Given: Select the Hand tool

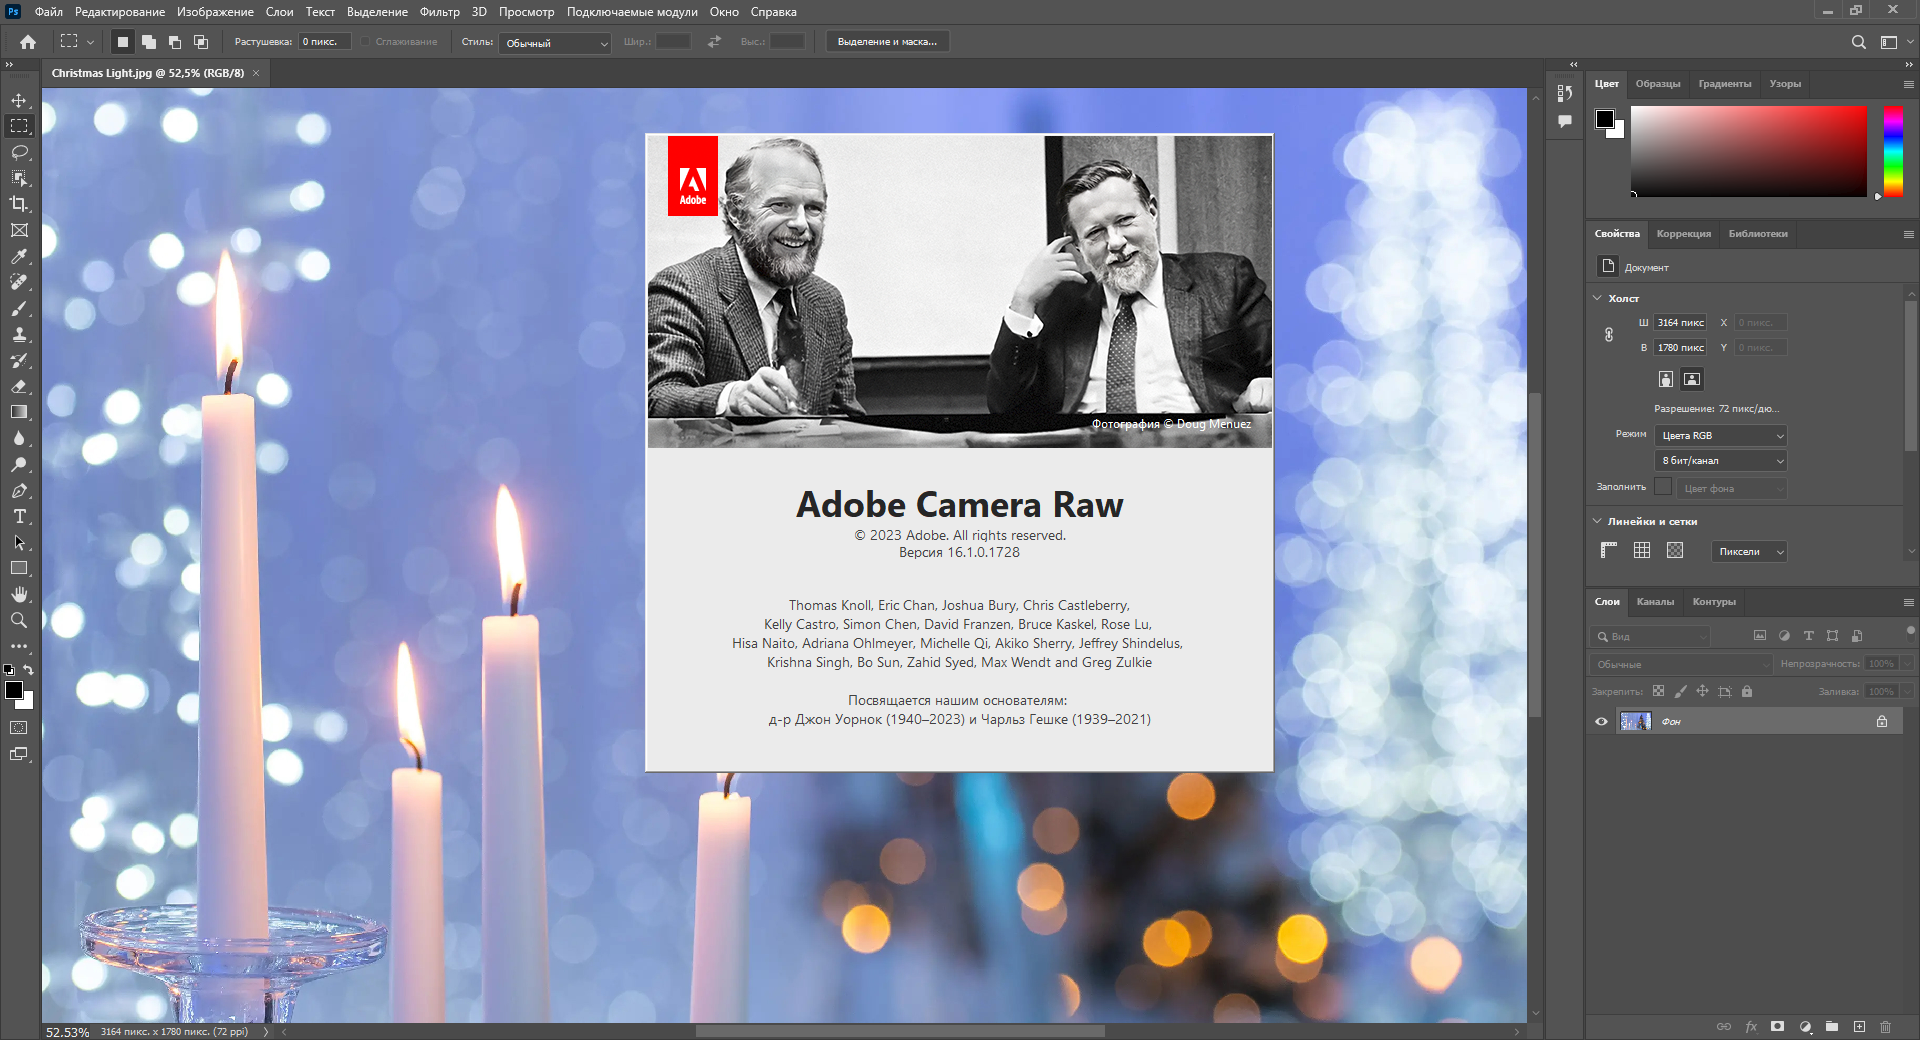Looking at the screenshot, I should coord(19,594).
